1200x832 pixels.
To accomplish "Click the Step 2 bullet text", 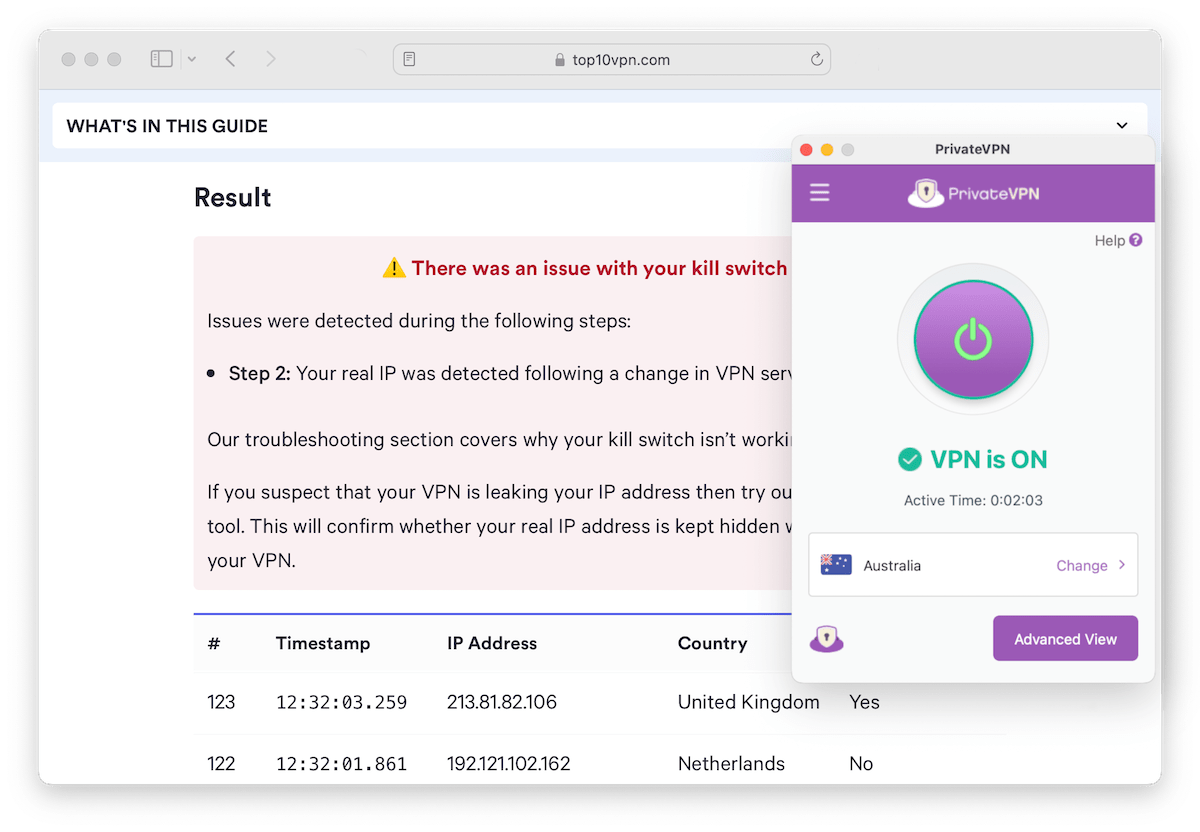I will pos(510,374).
